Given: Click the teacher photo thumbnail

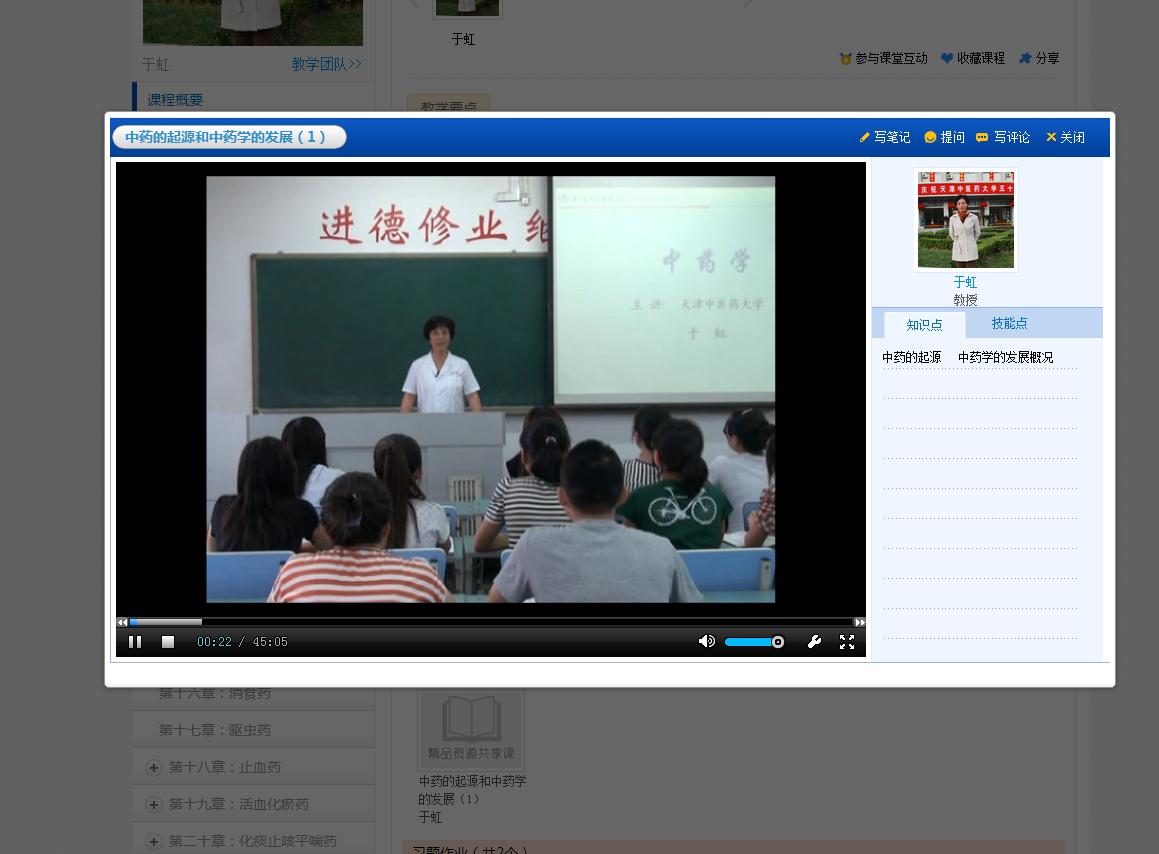Looking at the screenshot, I should pos(965,219).
